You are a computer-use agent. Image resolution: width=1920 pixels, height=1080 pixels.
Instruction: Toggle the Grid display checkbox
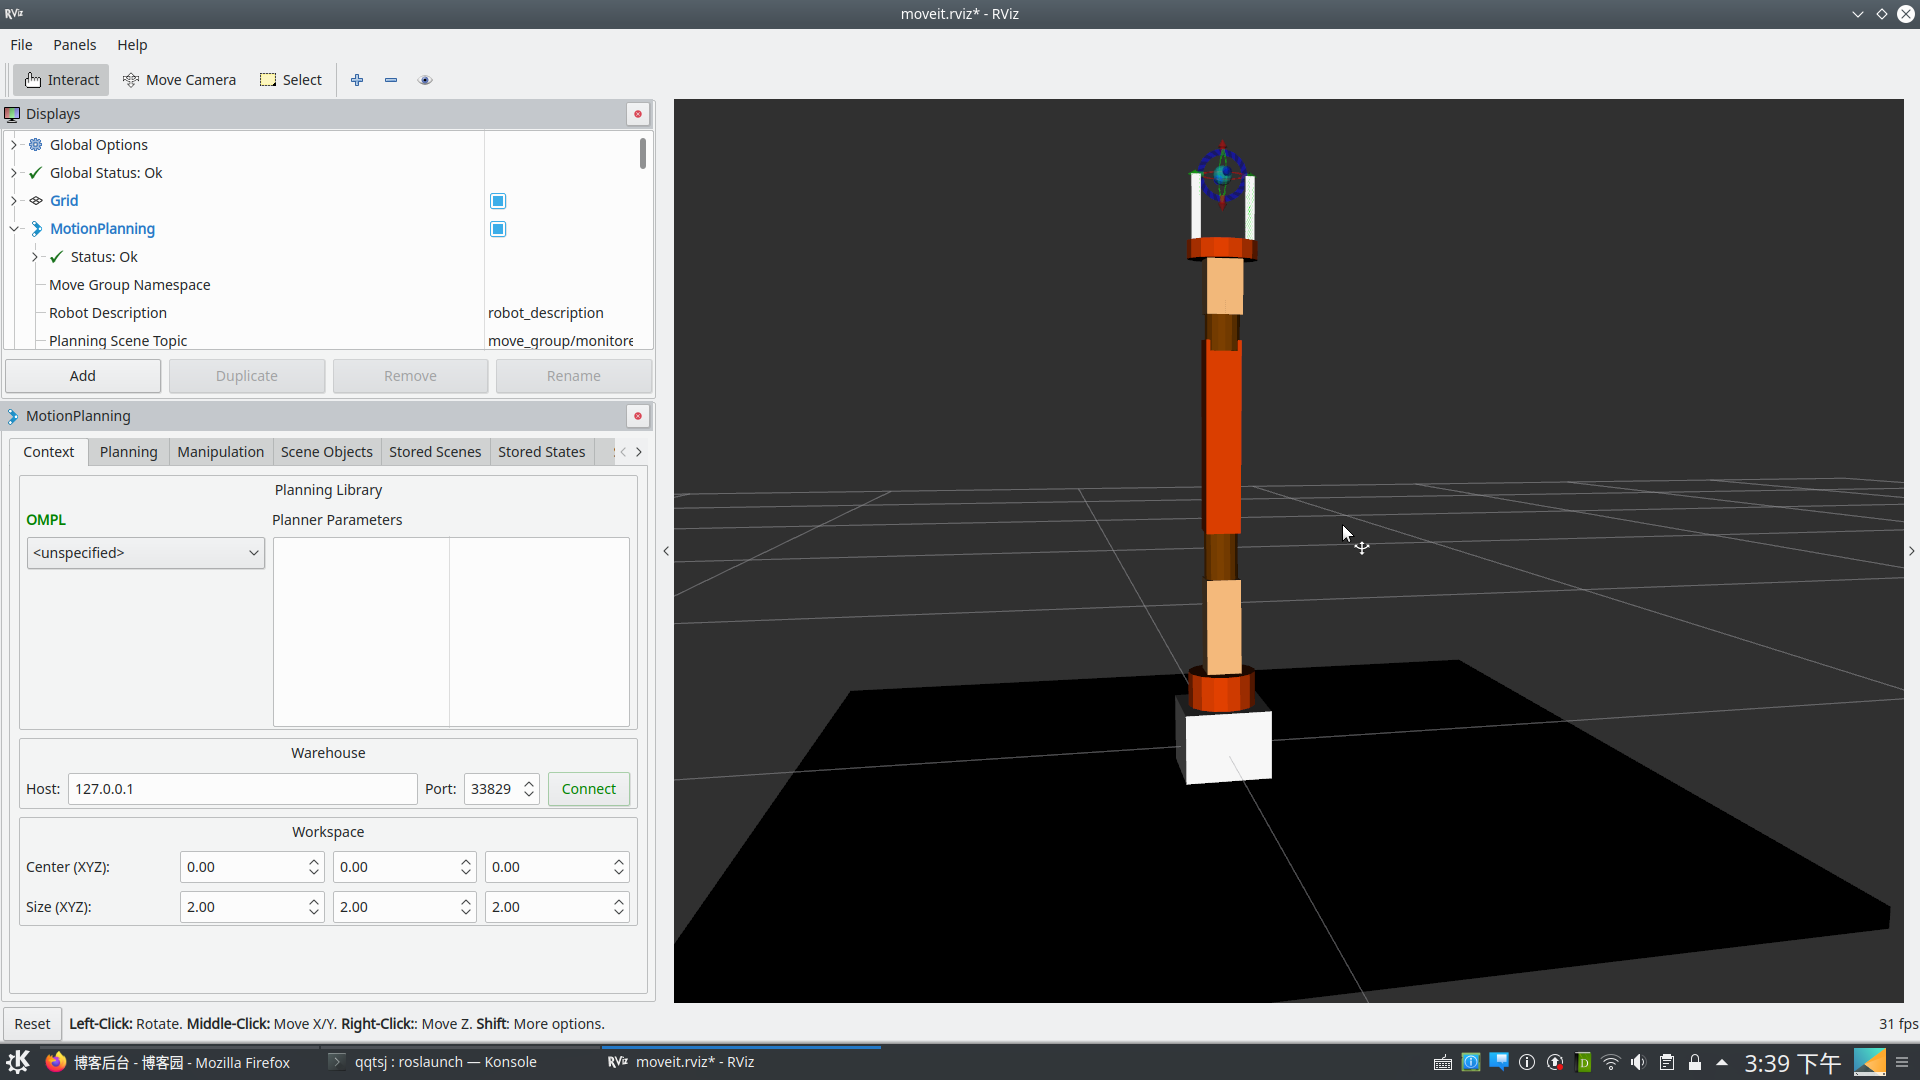pyautogui.click(x=498, y=201)
